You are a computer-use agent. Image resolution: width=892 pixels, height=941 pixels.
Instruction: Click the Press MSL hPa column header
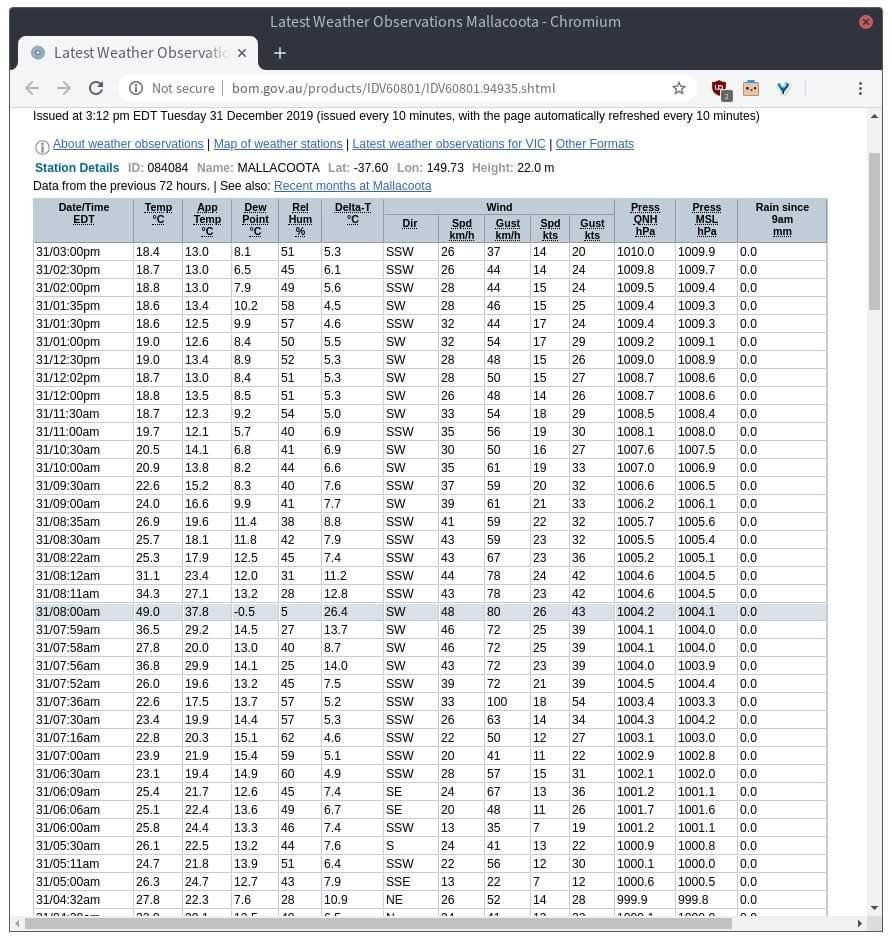(707, 220)
